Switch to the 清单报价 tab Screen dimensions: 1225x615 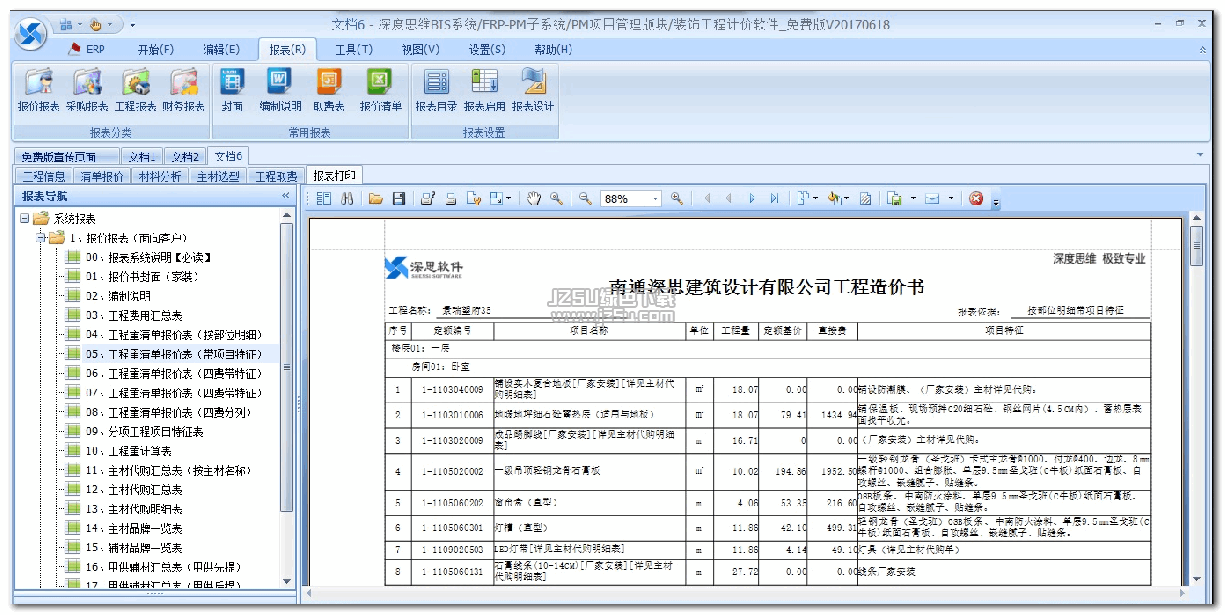pyautogui.click(x=102, y=176)
